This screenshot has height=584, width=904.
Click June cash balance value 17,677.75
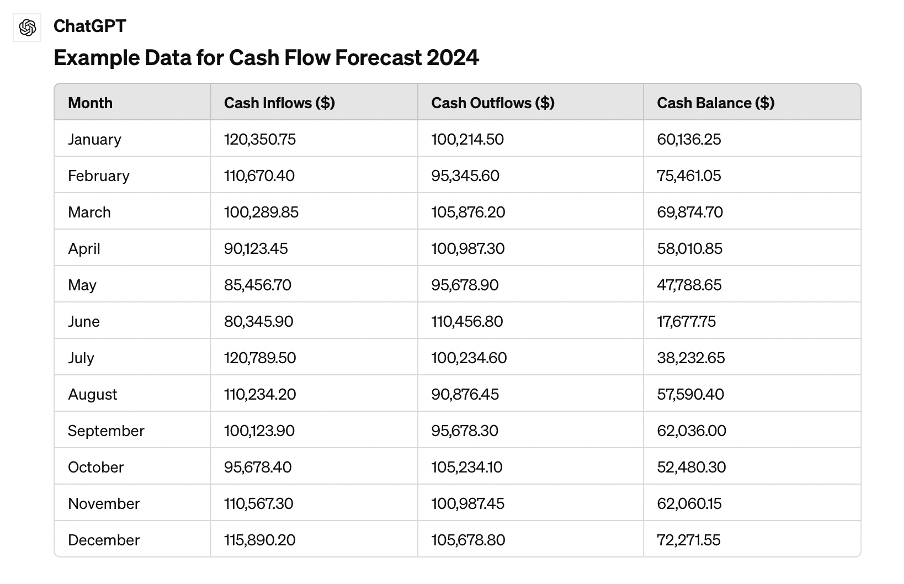[687, 322]
